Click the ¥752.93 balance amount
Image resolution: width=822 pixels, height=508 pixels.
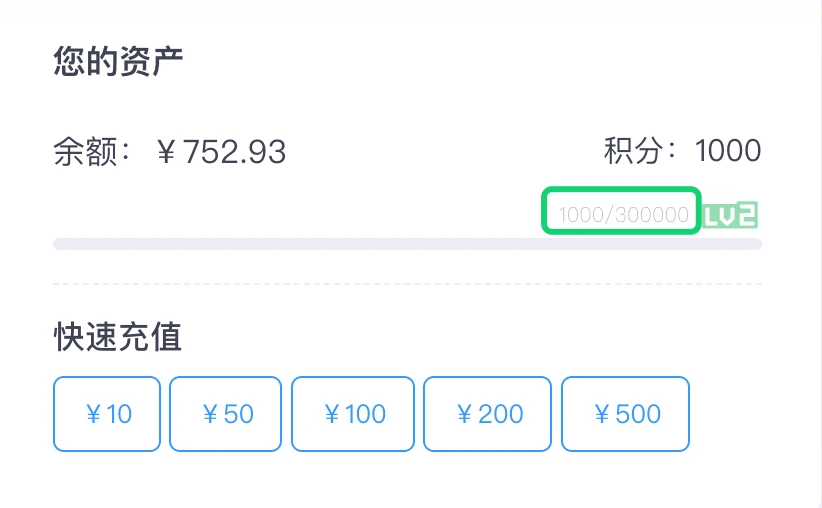coord(222,152)
